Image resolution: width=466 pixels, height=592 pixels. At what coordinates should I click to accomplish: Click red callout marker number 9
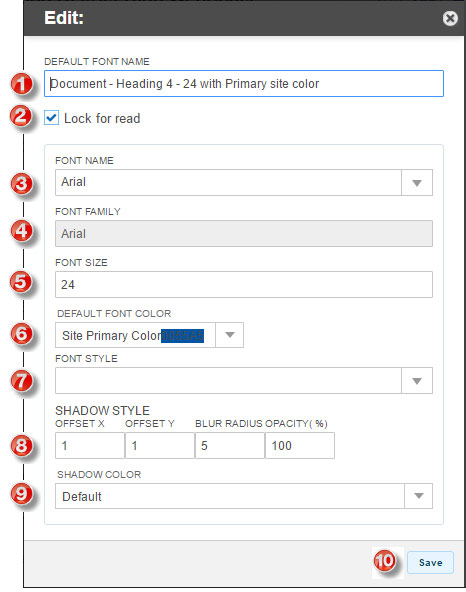pyautogui.click(x=22, y=493)
